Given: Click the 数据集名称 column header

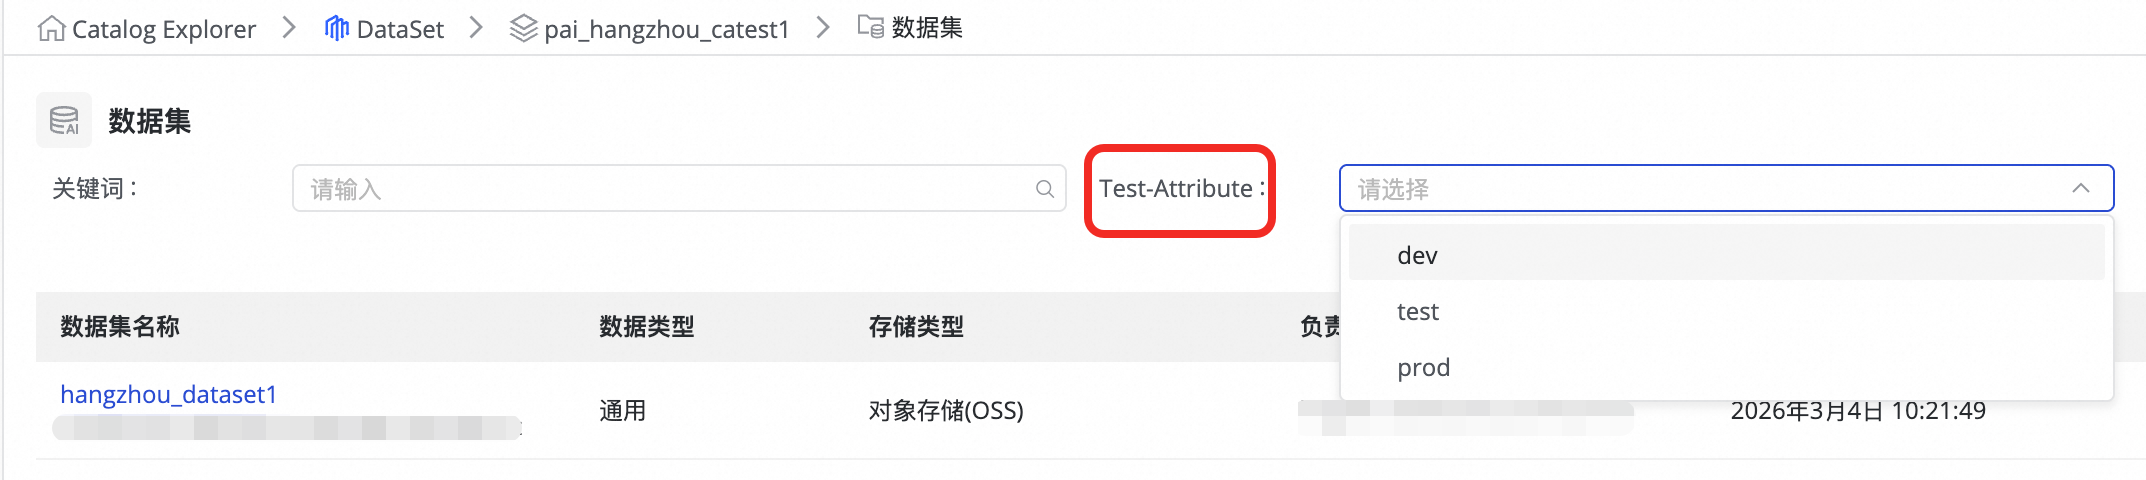Looking at the screenshot, I should 120,327.
